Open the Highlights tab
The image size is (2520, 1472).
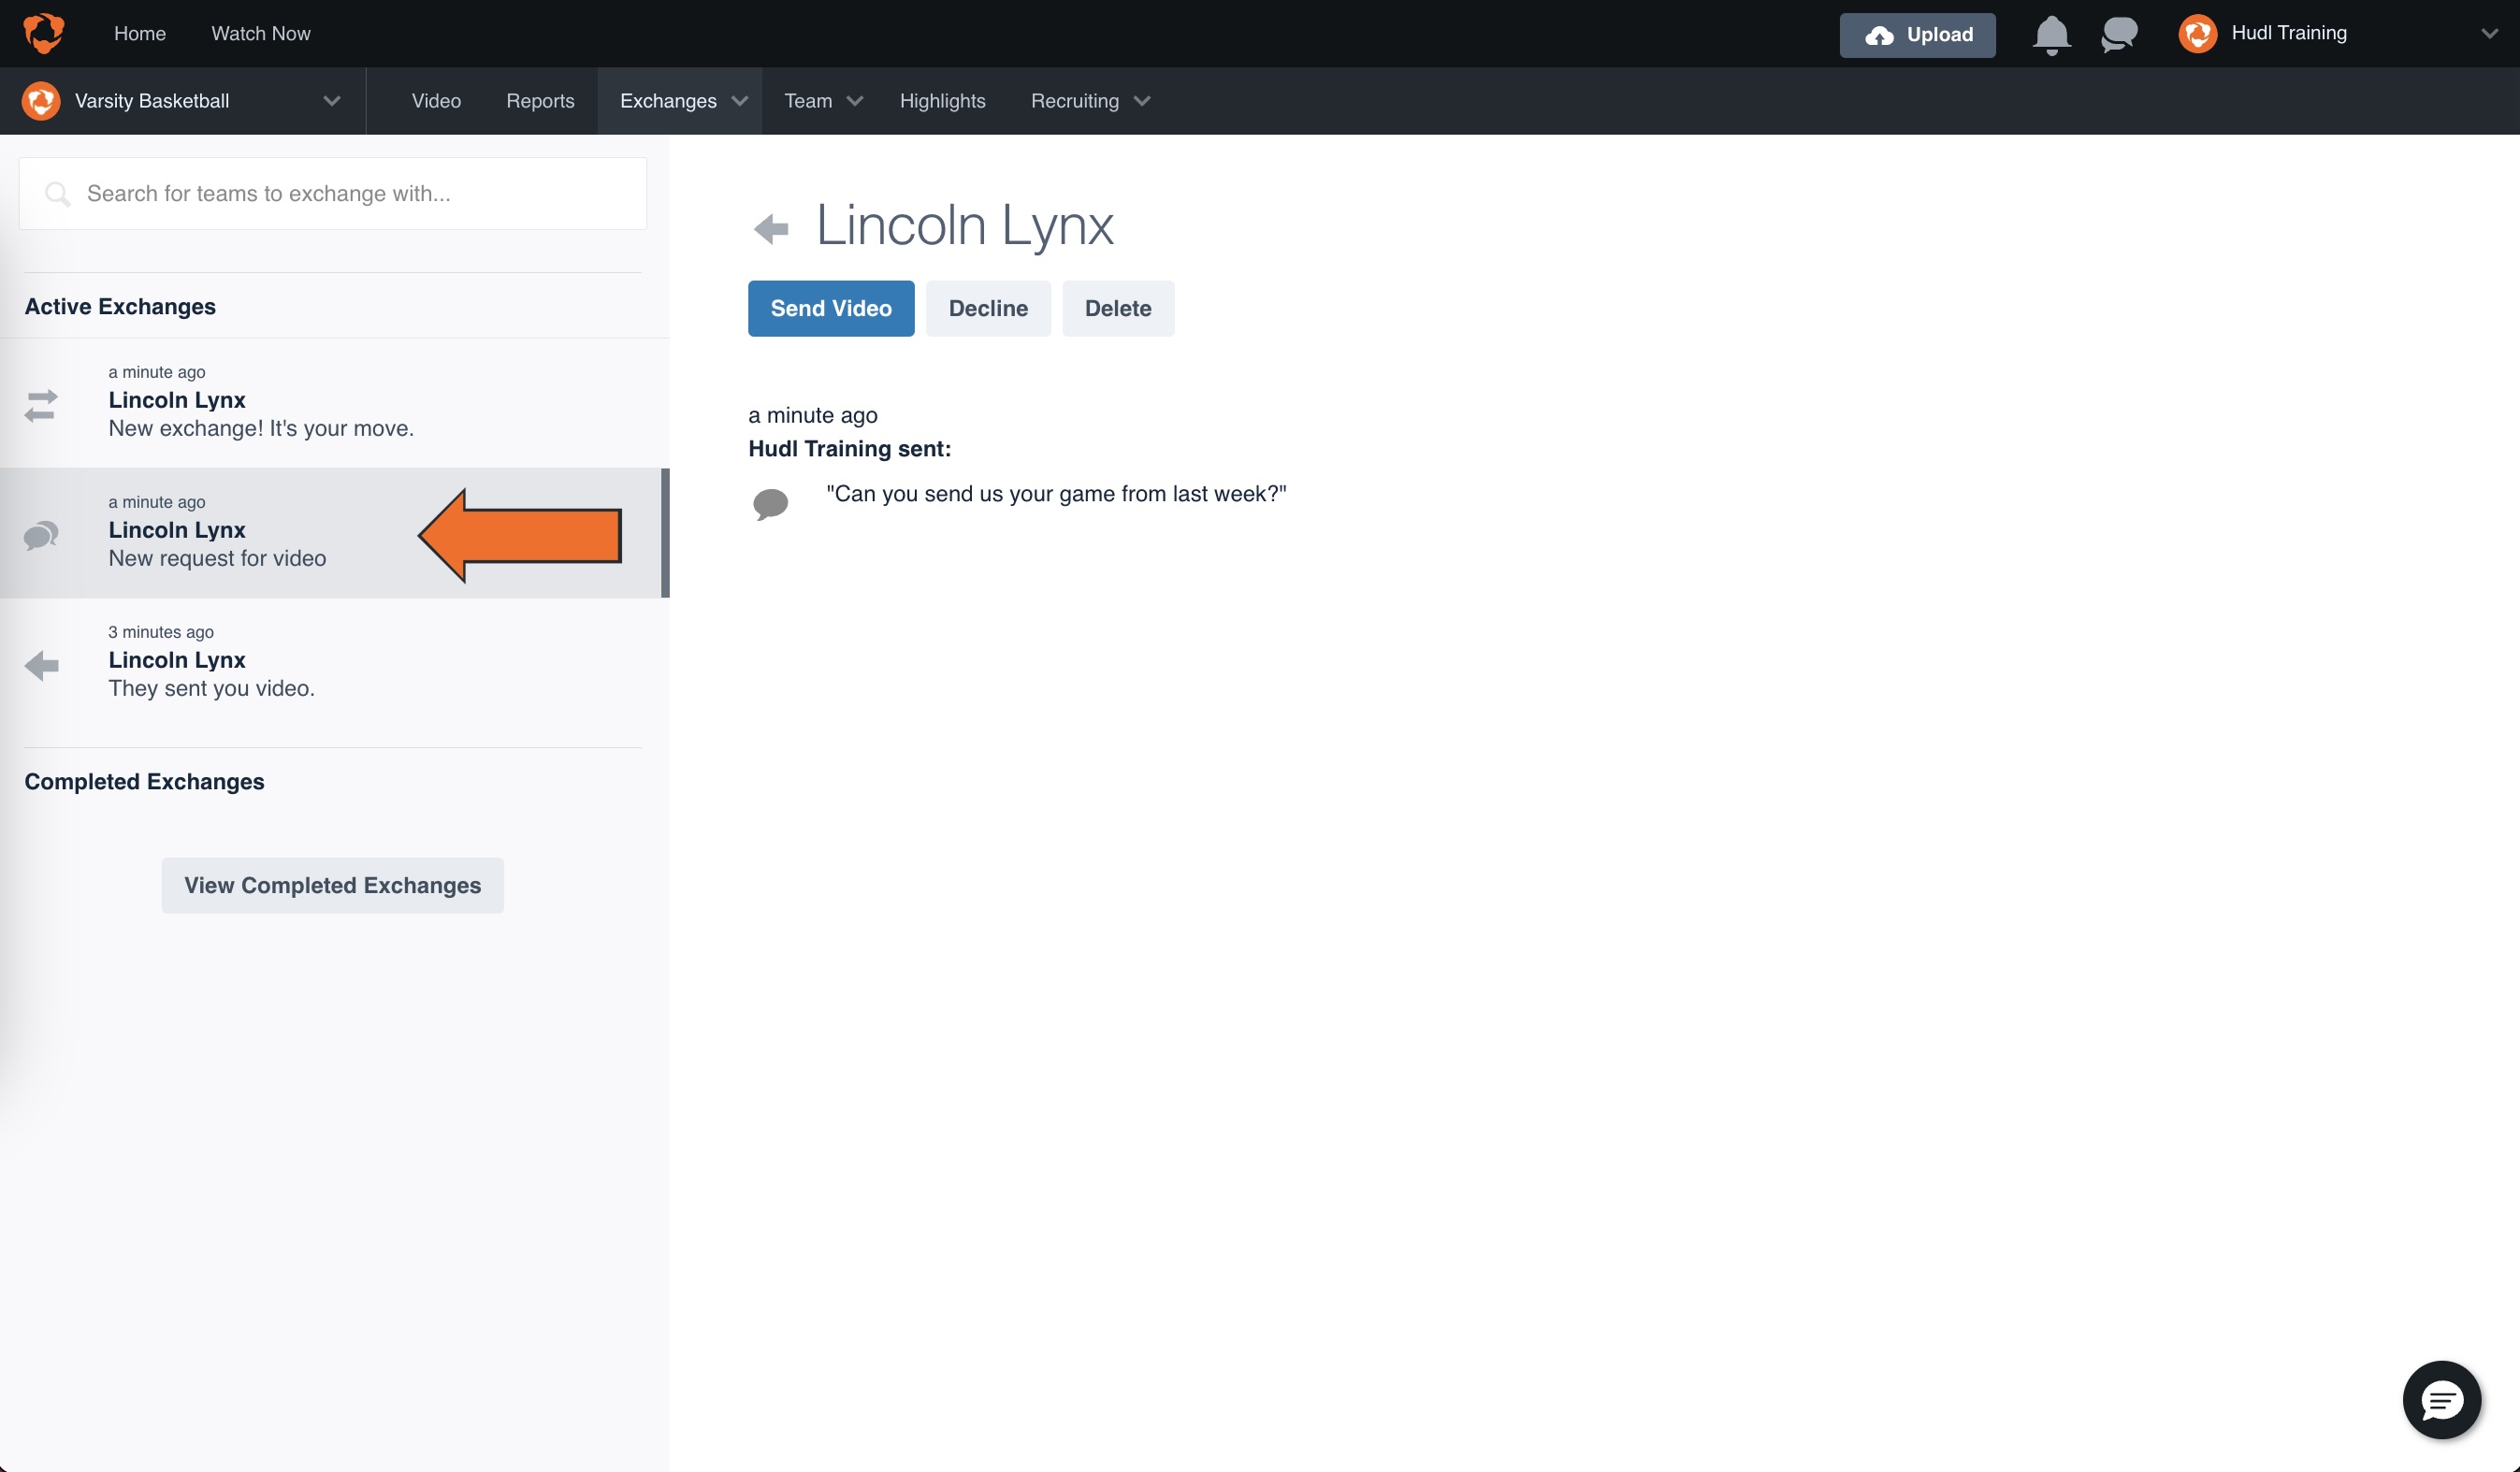tap(942, 101)
